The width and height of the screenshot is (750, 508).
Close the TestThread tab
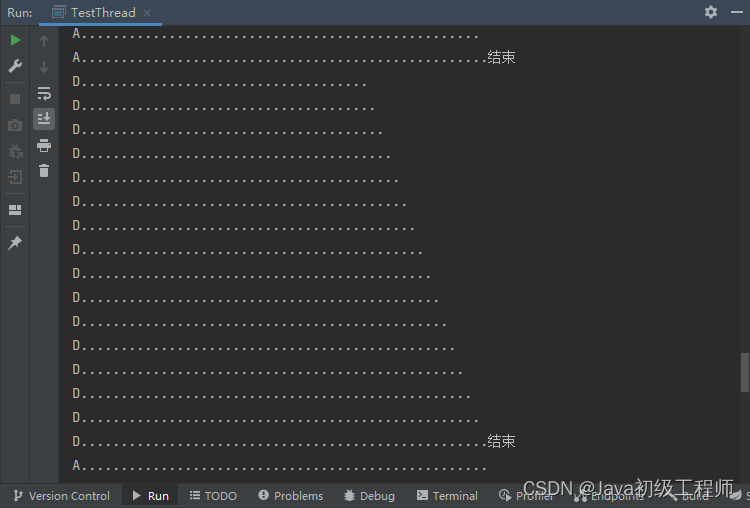[147, 13]
